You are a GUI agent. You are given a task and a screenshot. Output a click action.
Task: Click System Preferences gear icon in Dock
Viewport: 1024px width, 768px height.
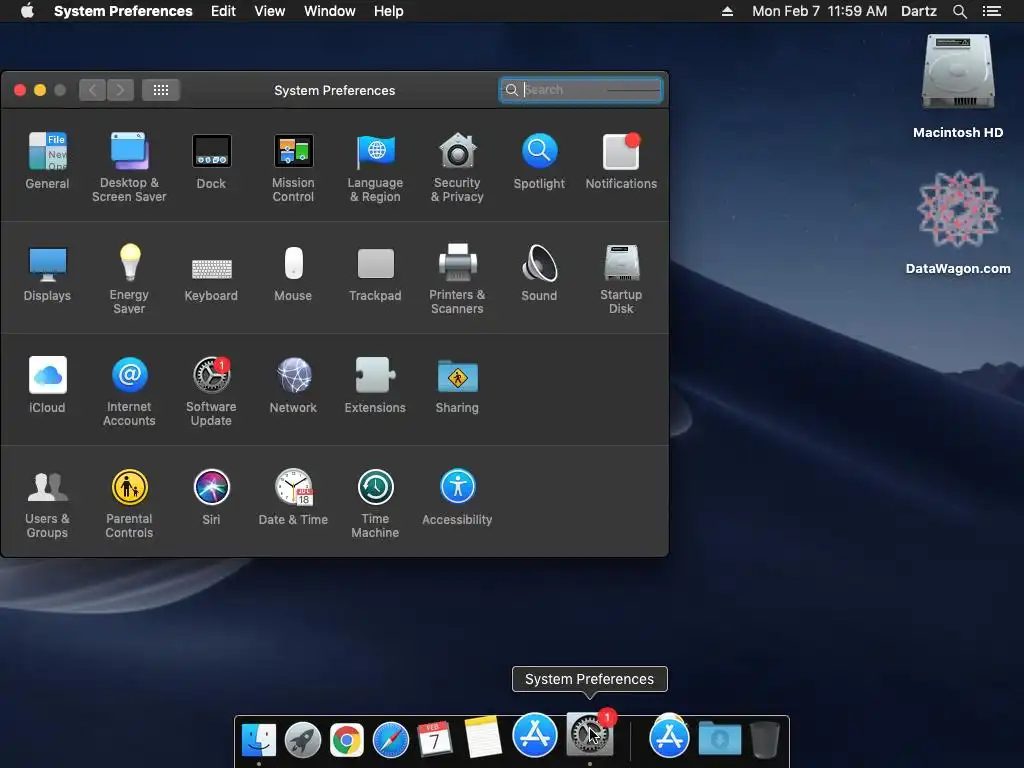(x=590, y=734)
